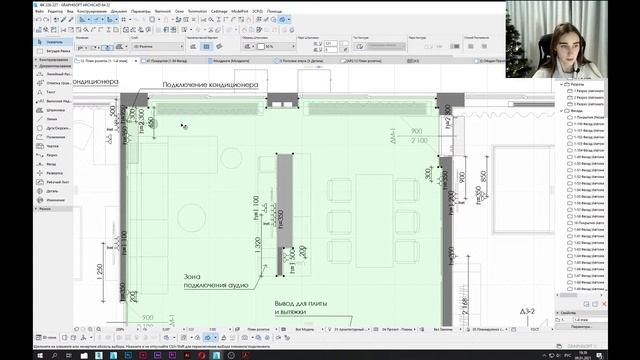Open the Файл menu
Screen dimensions: 640x360
pos(40,11)
